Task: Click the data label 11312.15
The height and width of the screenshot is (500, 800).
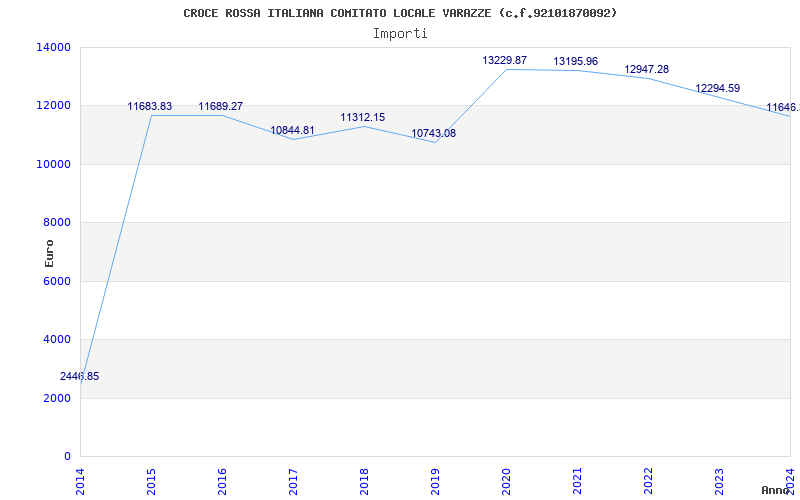Action: pos(363,117)
